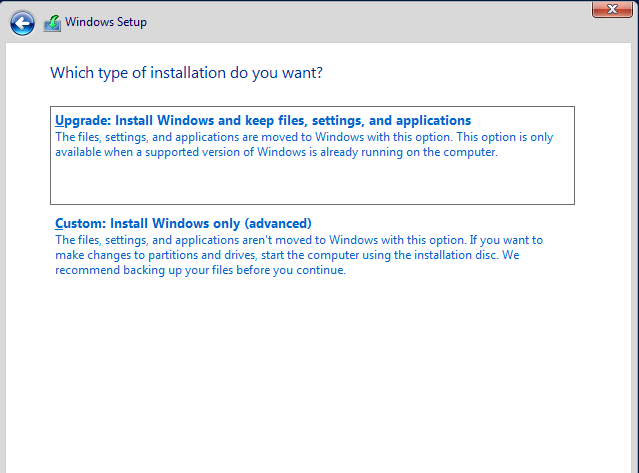The height and width of the screenshot is (473, 639).
Task: Click the word 'Upgrade:' in the first option
Action: [x=83, y=121]
